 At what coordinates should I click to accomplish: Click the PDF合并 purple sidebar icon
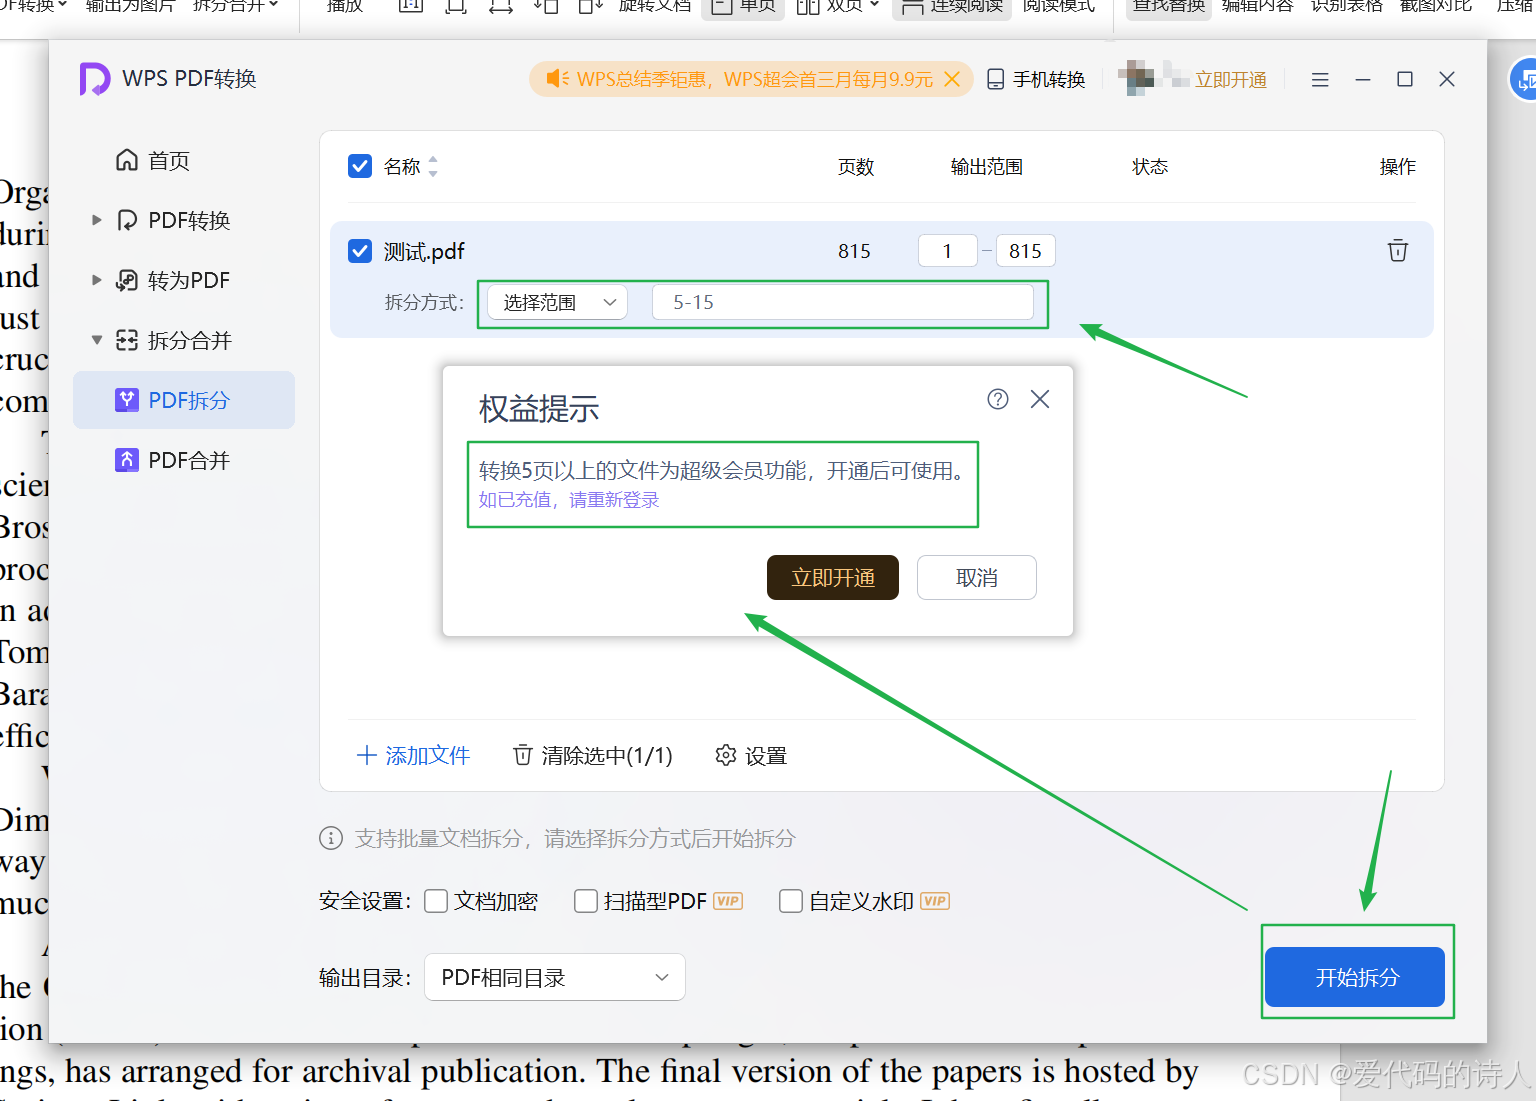point(127,460)
